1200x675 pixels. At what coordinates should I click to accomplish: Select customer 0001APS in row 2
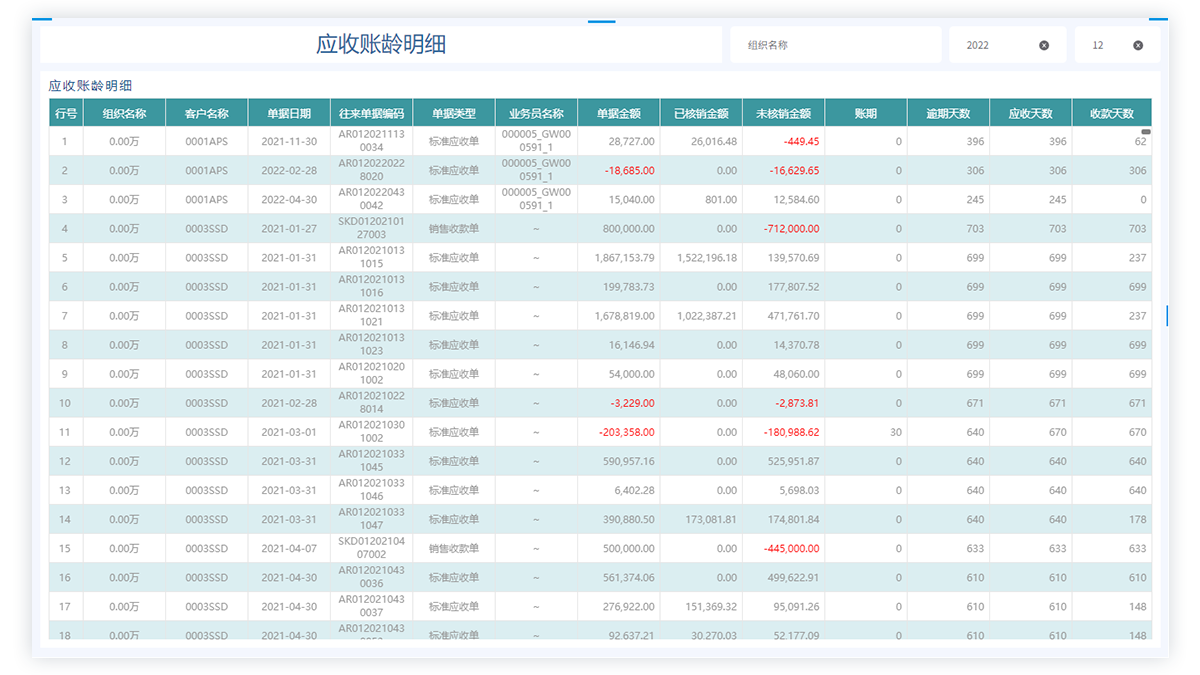click(x=206, y=171)
